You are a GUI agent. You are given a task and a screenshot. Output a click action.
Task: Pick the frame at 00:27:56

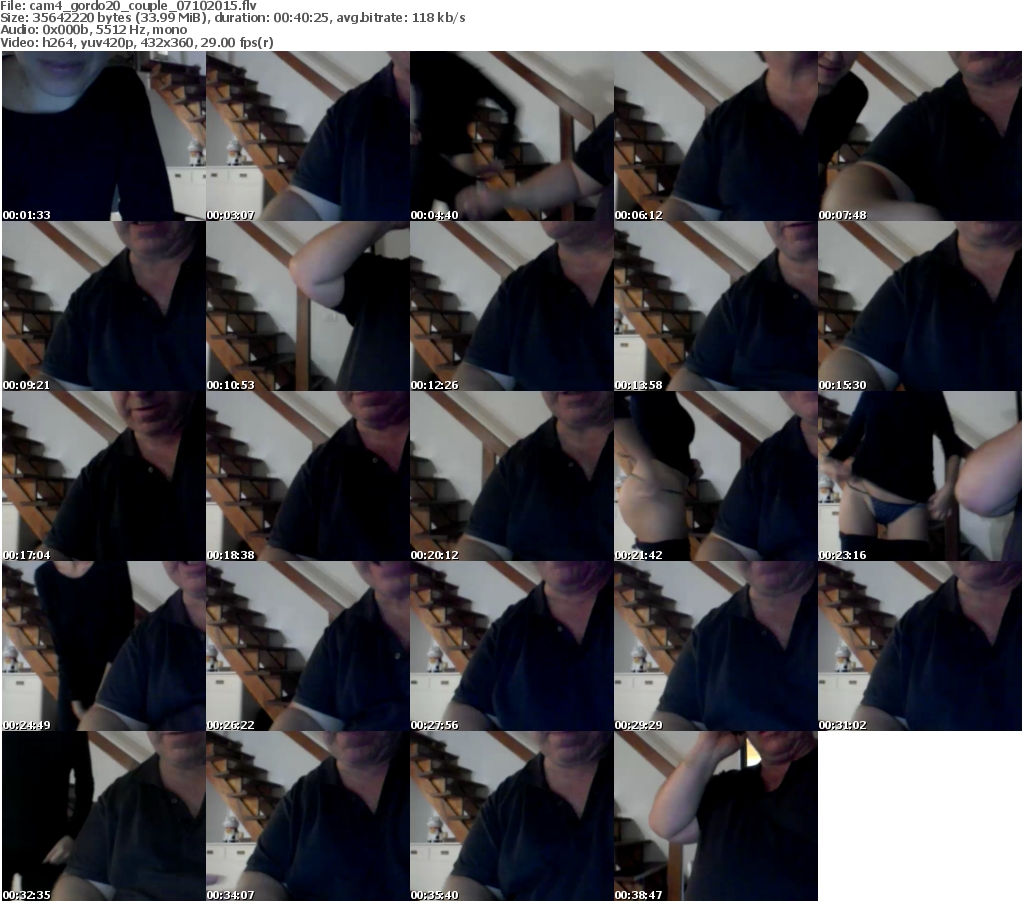511,646
